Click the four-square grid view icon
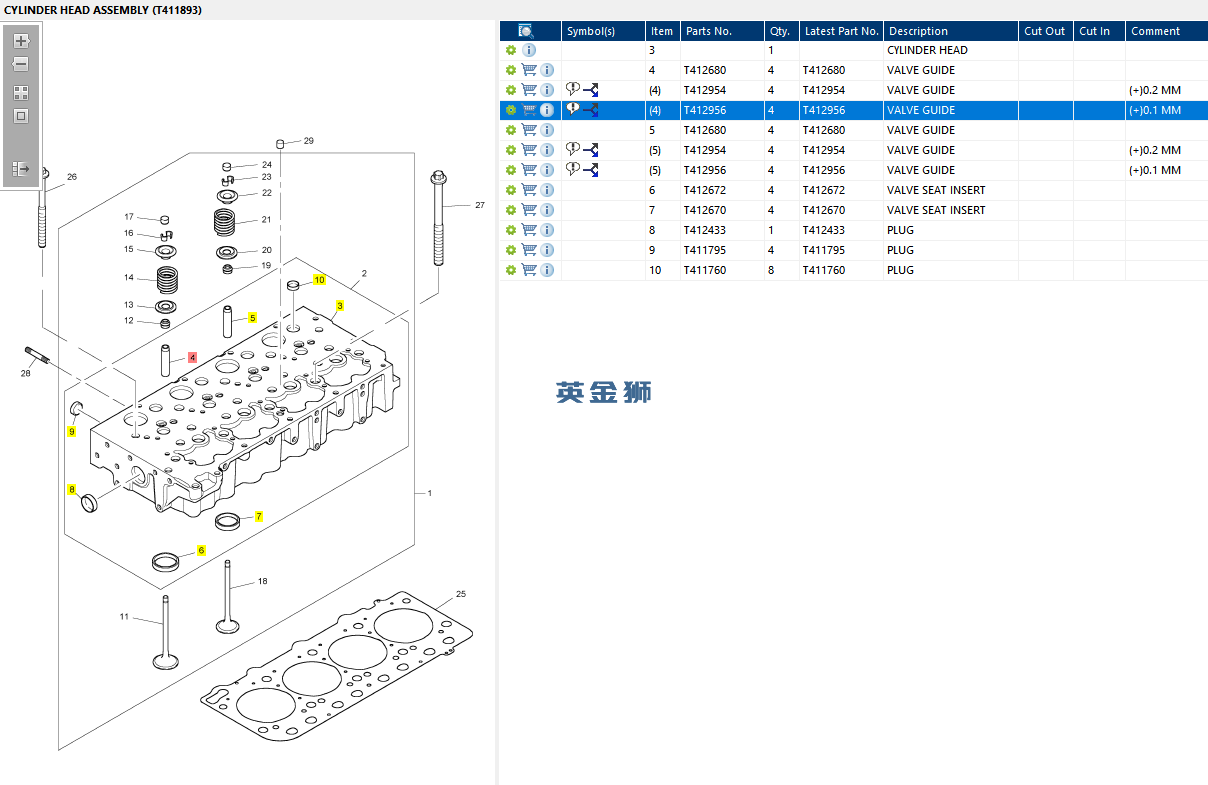This screenshot has height=785, width=1208. coord(20,92)
